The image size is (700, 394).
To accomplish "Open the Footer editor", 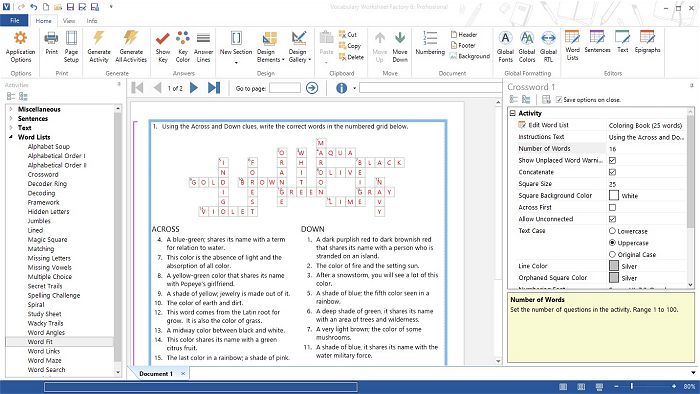I will click(x=463, y=45).
